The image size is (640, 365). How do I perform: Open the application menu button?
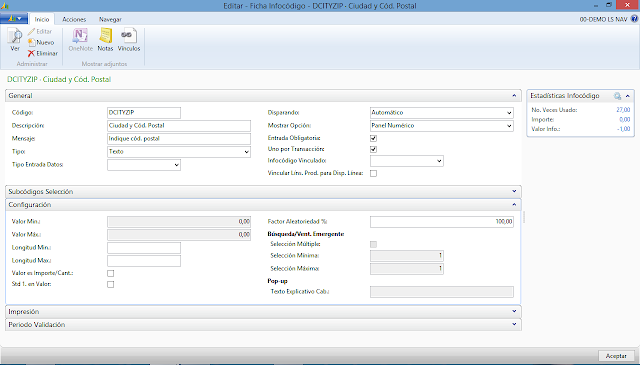pyautogui.click(x=14, y=19)
